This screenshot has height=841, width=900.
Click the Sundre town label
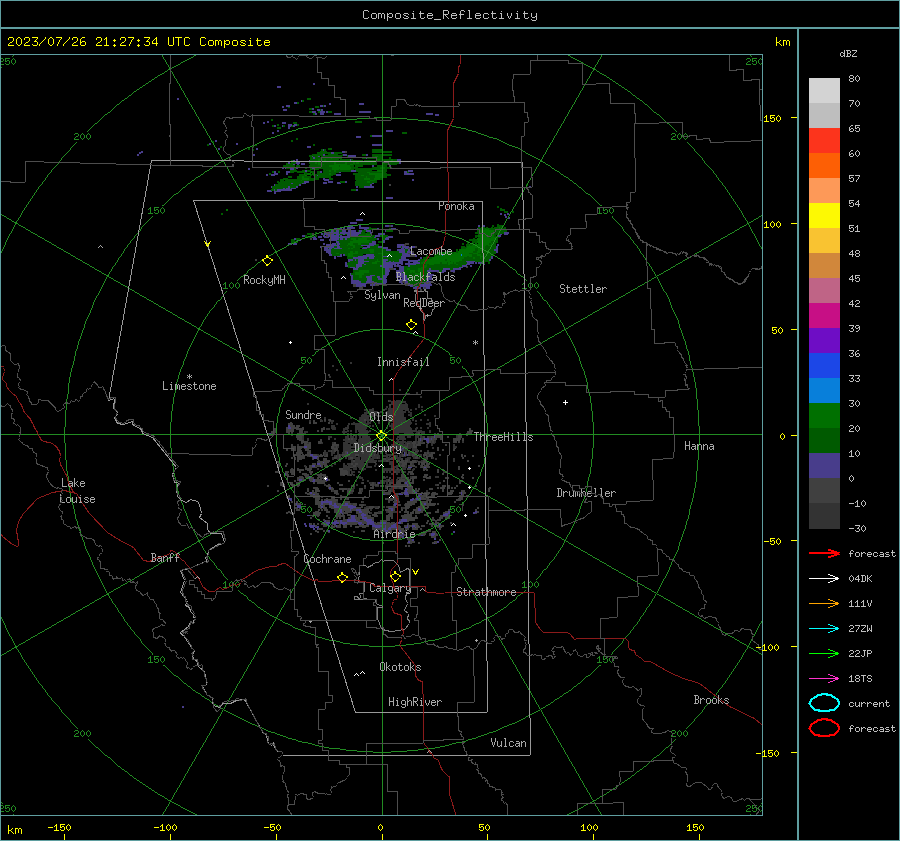pos(303,414)
